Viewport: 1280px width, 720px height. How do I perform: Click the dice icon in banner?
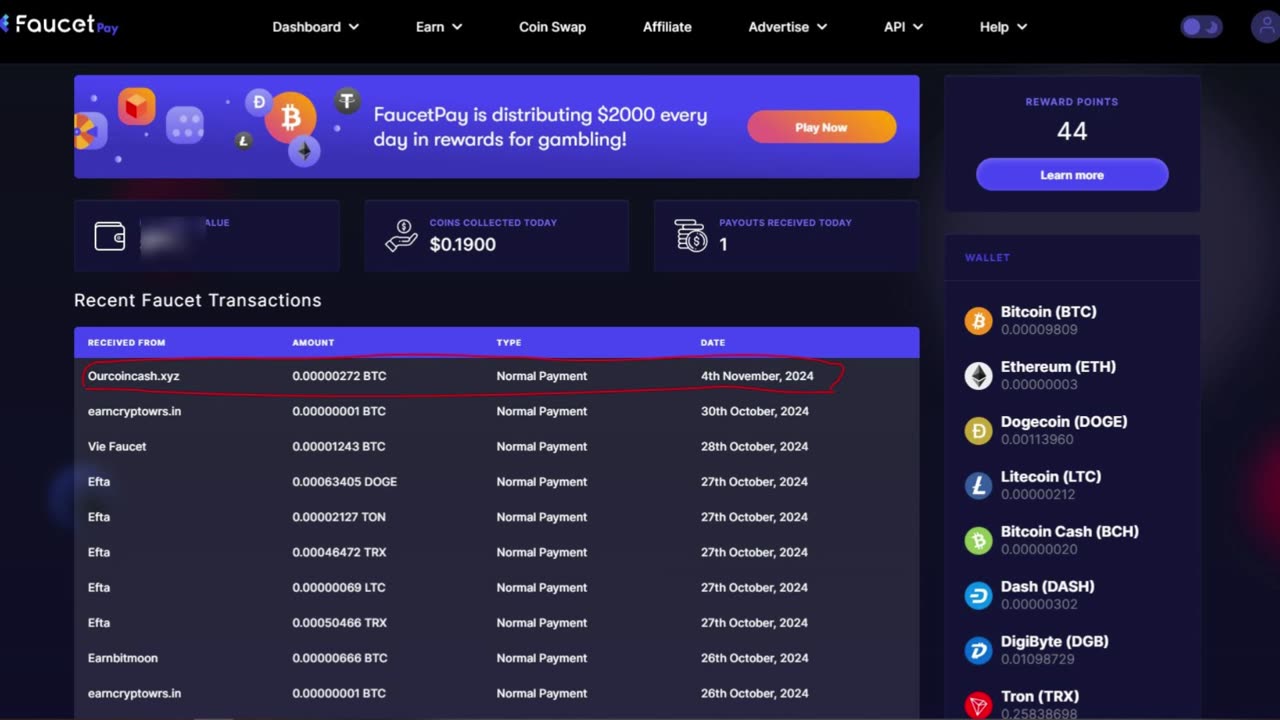click(x=185, y=126)
